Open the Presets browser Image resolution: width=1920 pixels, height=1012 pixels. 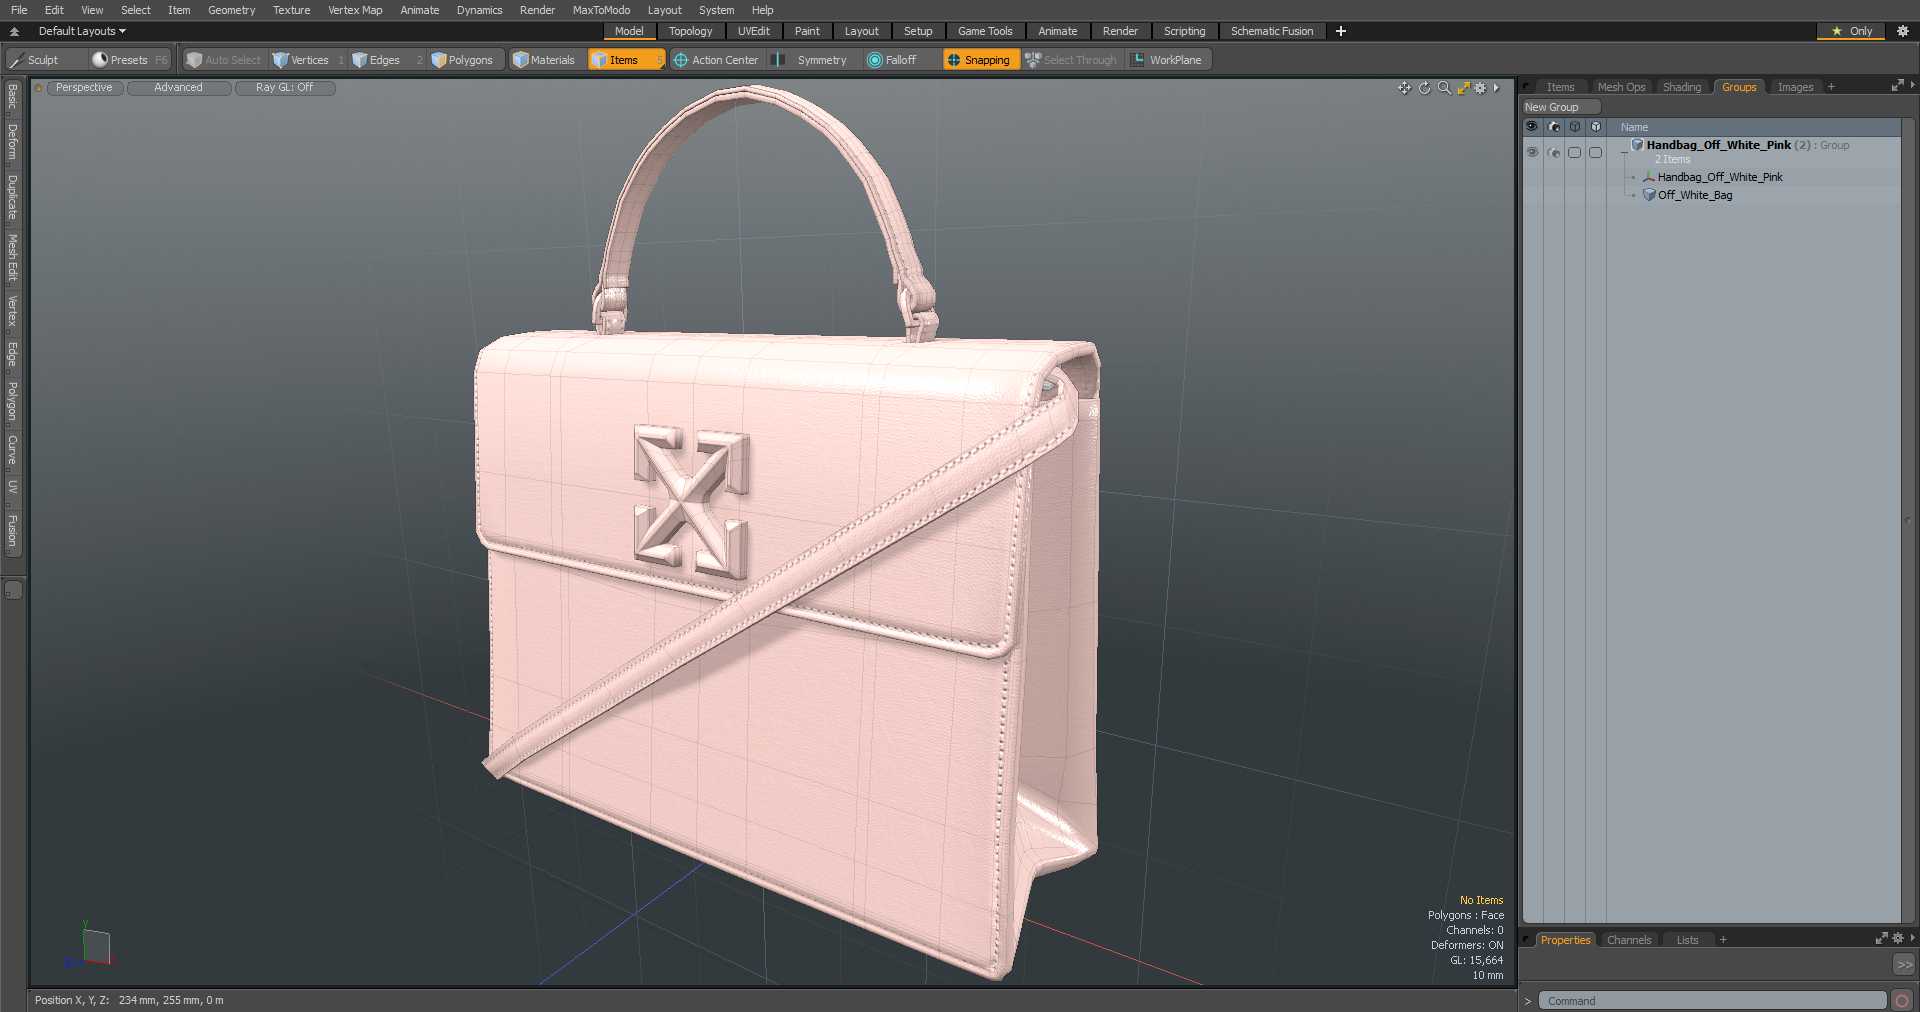pos(130,60)
